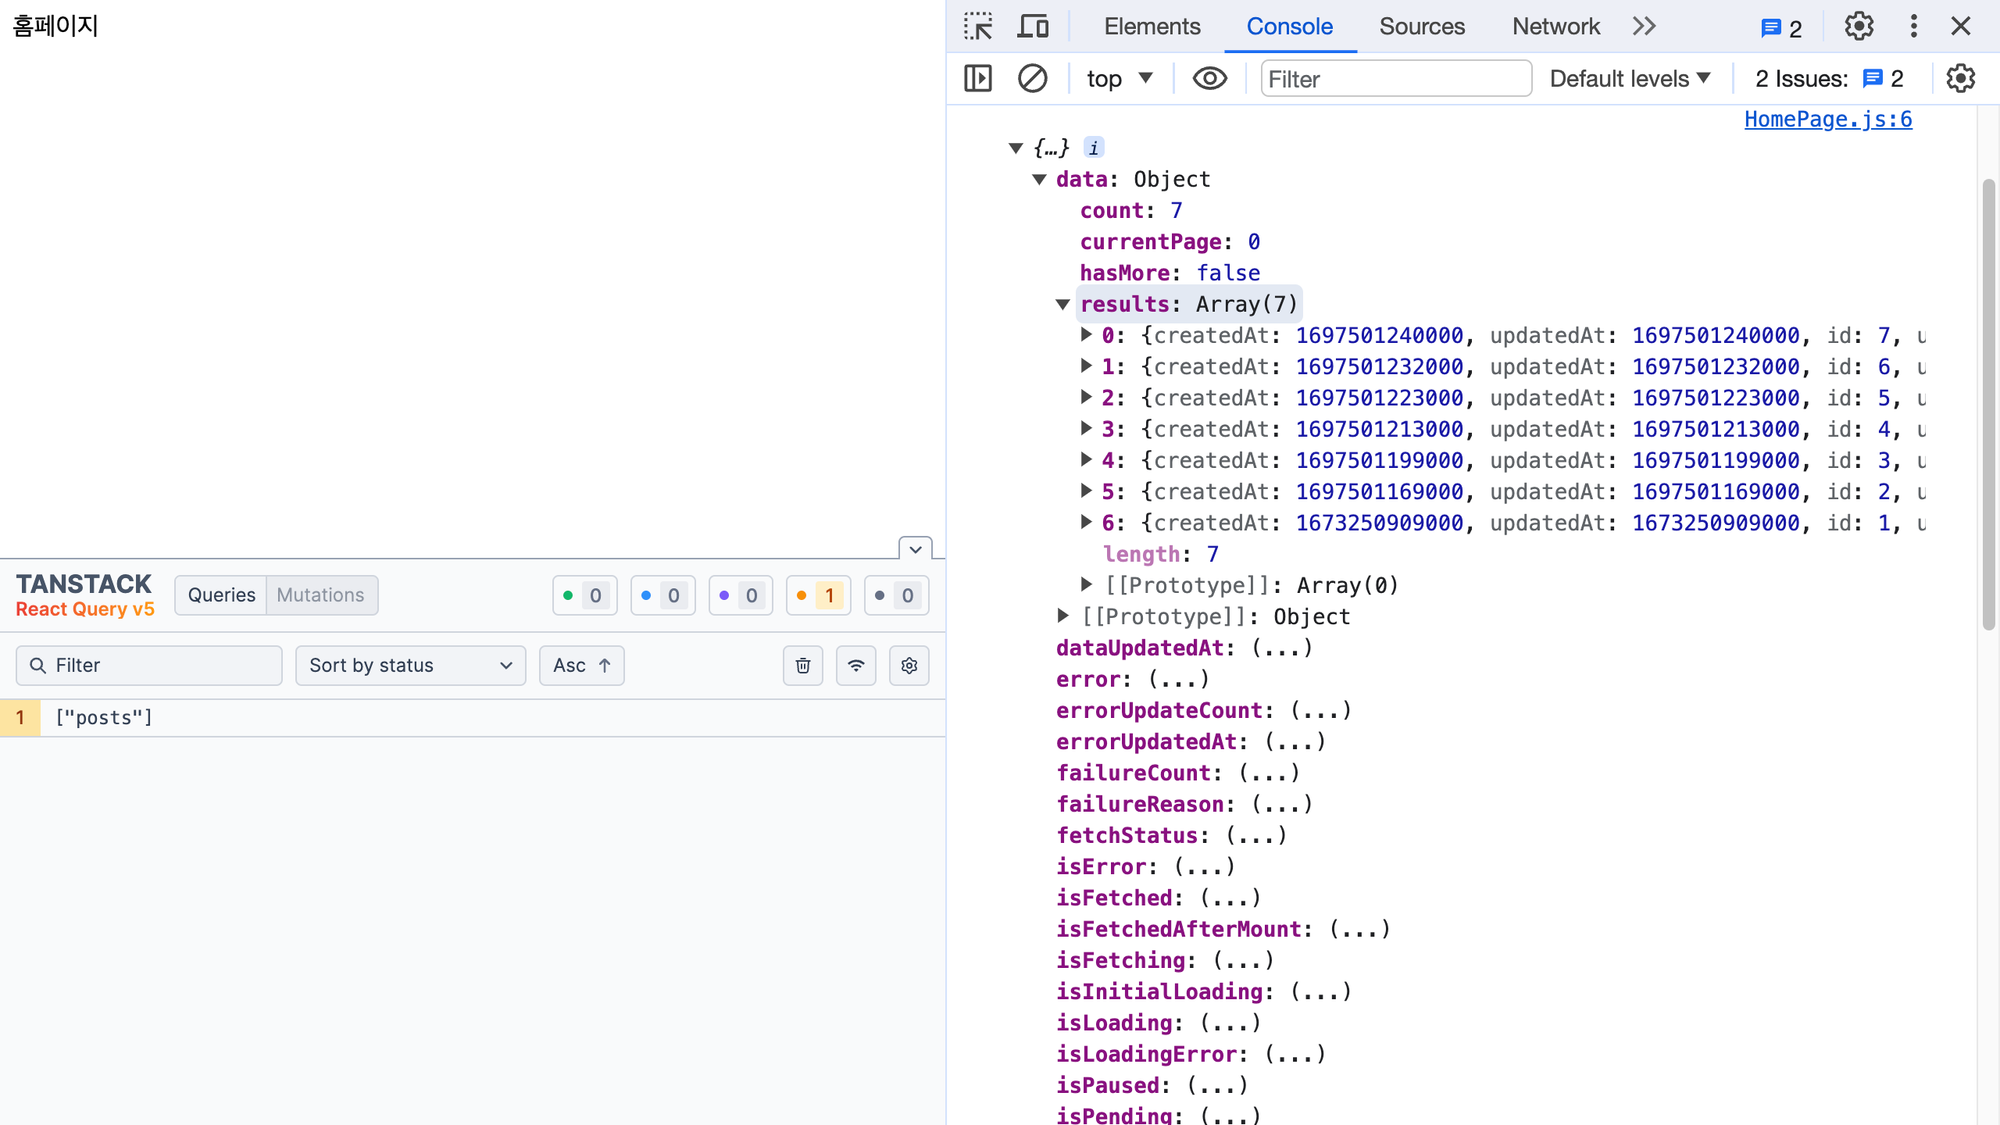Viewport: 2000px width, 1125px height.
Task: Switch to the Sources tab
Action: pos(1421,27)
